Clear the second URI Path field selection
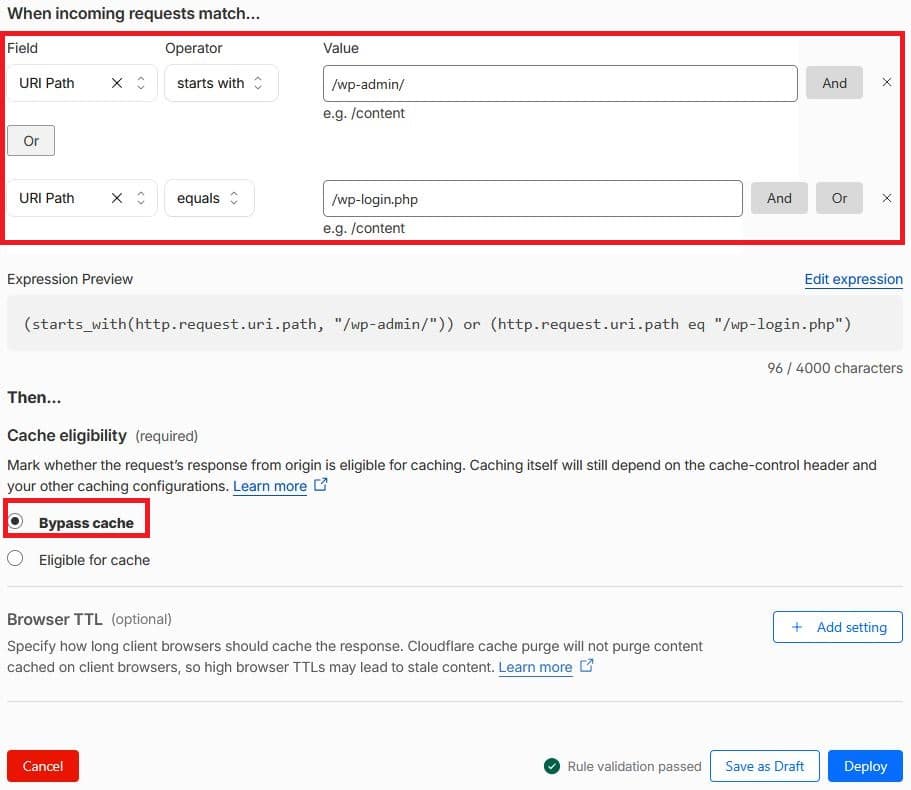911x790 pixels. pos(117,198)
